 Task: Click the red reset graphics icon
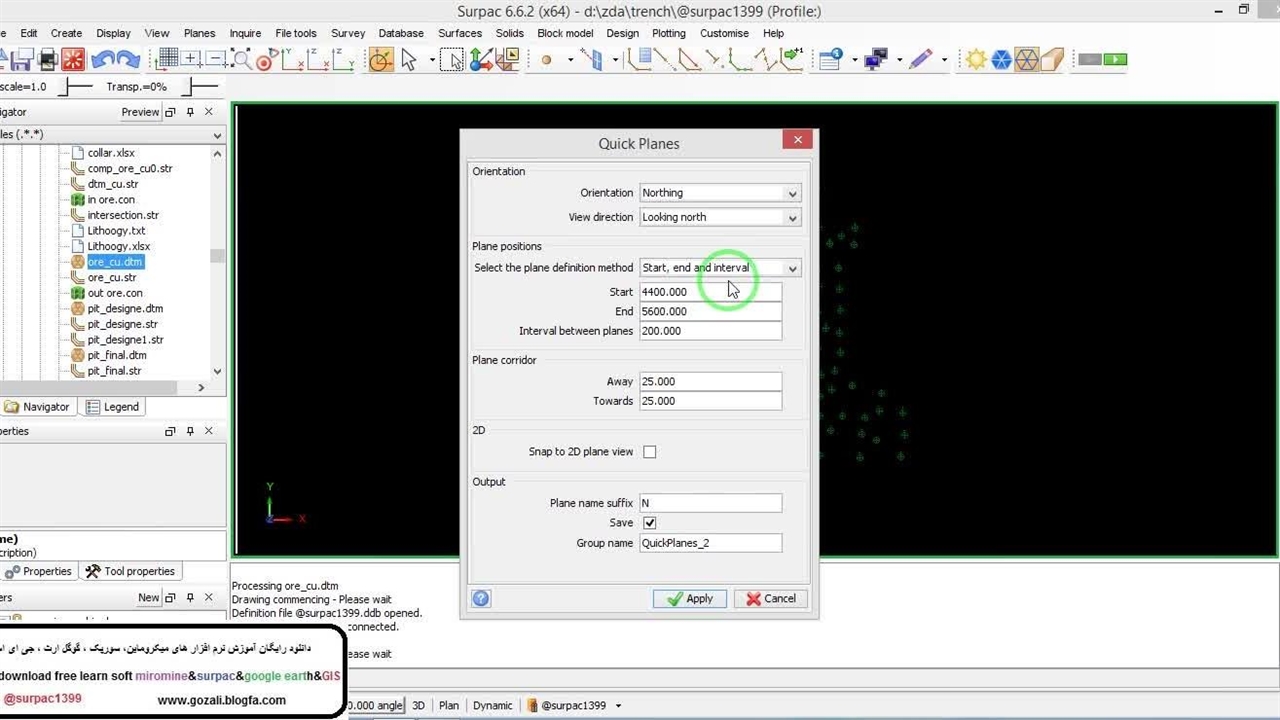(73, 60)
